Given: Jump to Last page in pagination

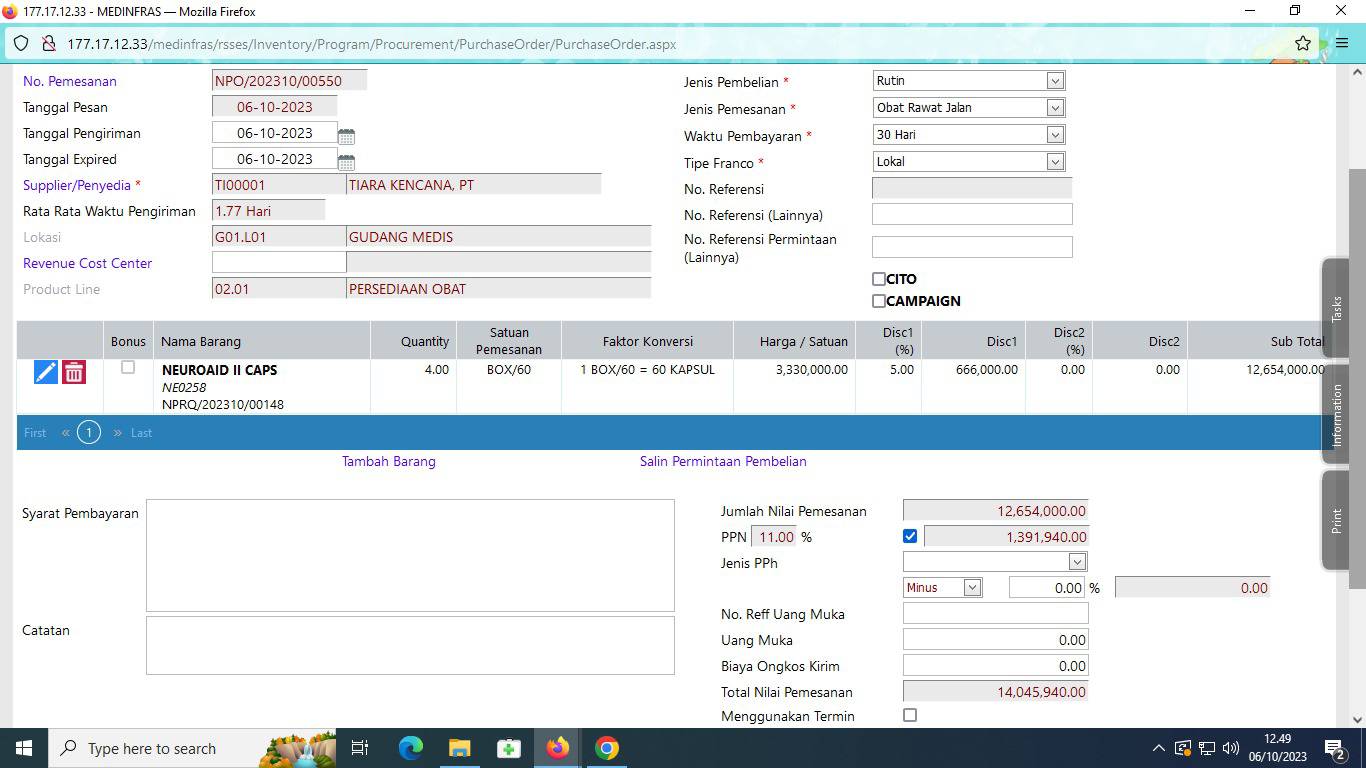Looking at the screenshot, I should tap(141, 433).
